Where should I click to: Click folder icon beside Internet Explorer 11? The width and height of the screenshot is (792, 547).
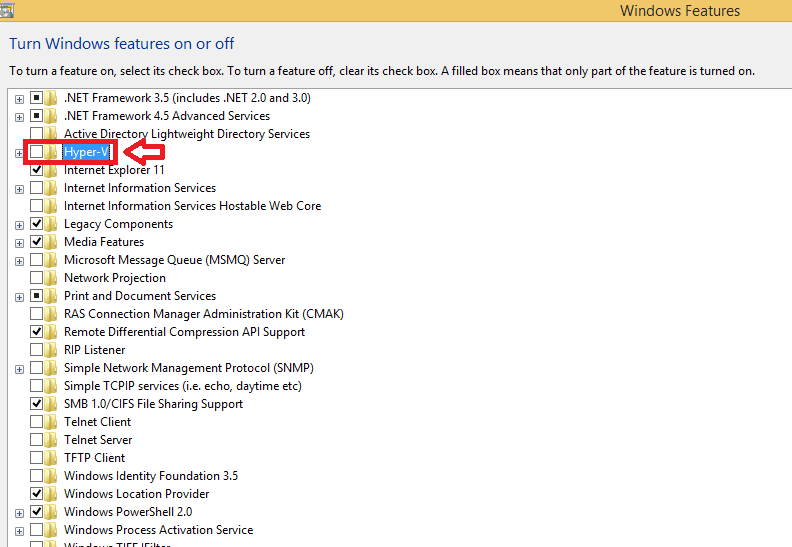pyautogui.click(x=51, y=170)
